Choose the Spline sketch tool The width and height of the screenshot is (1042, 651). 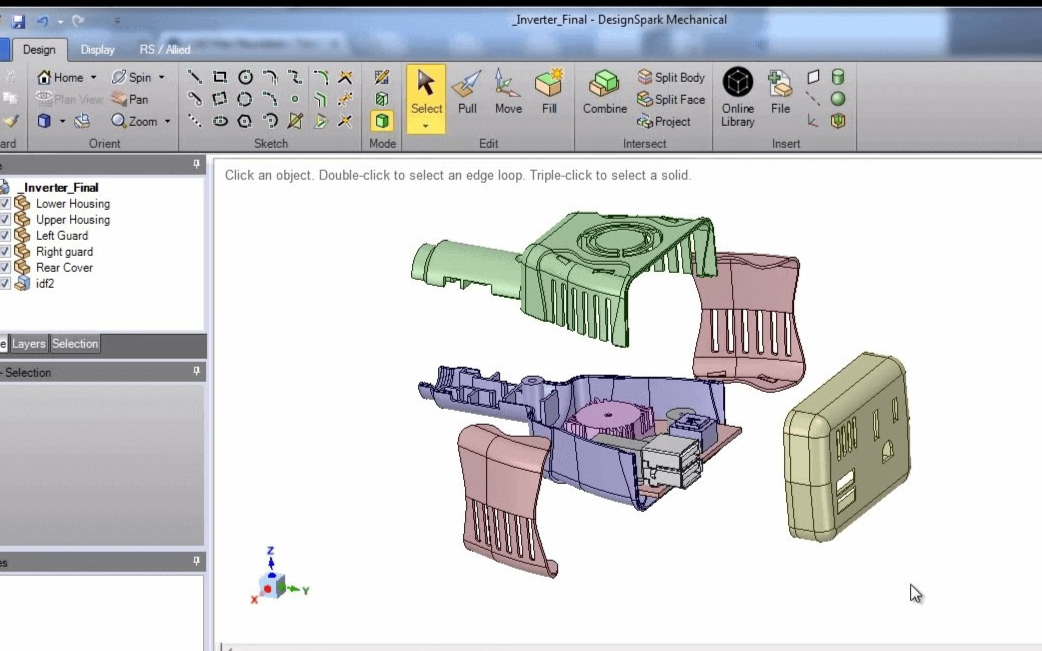(x=294, y=77)
